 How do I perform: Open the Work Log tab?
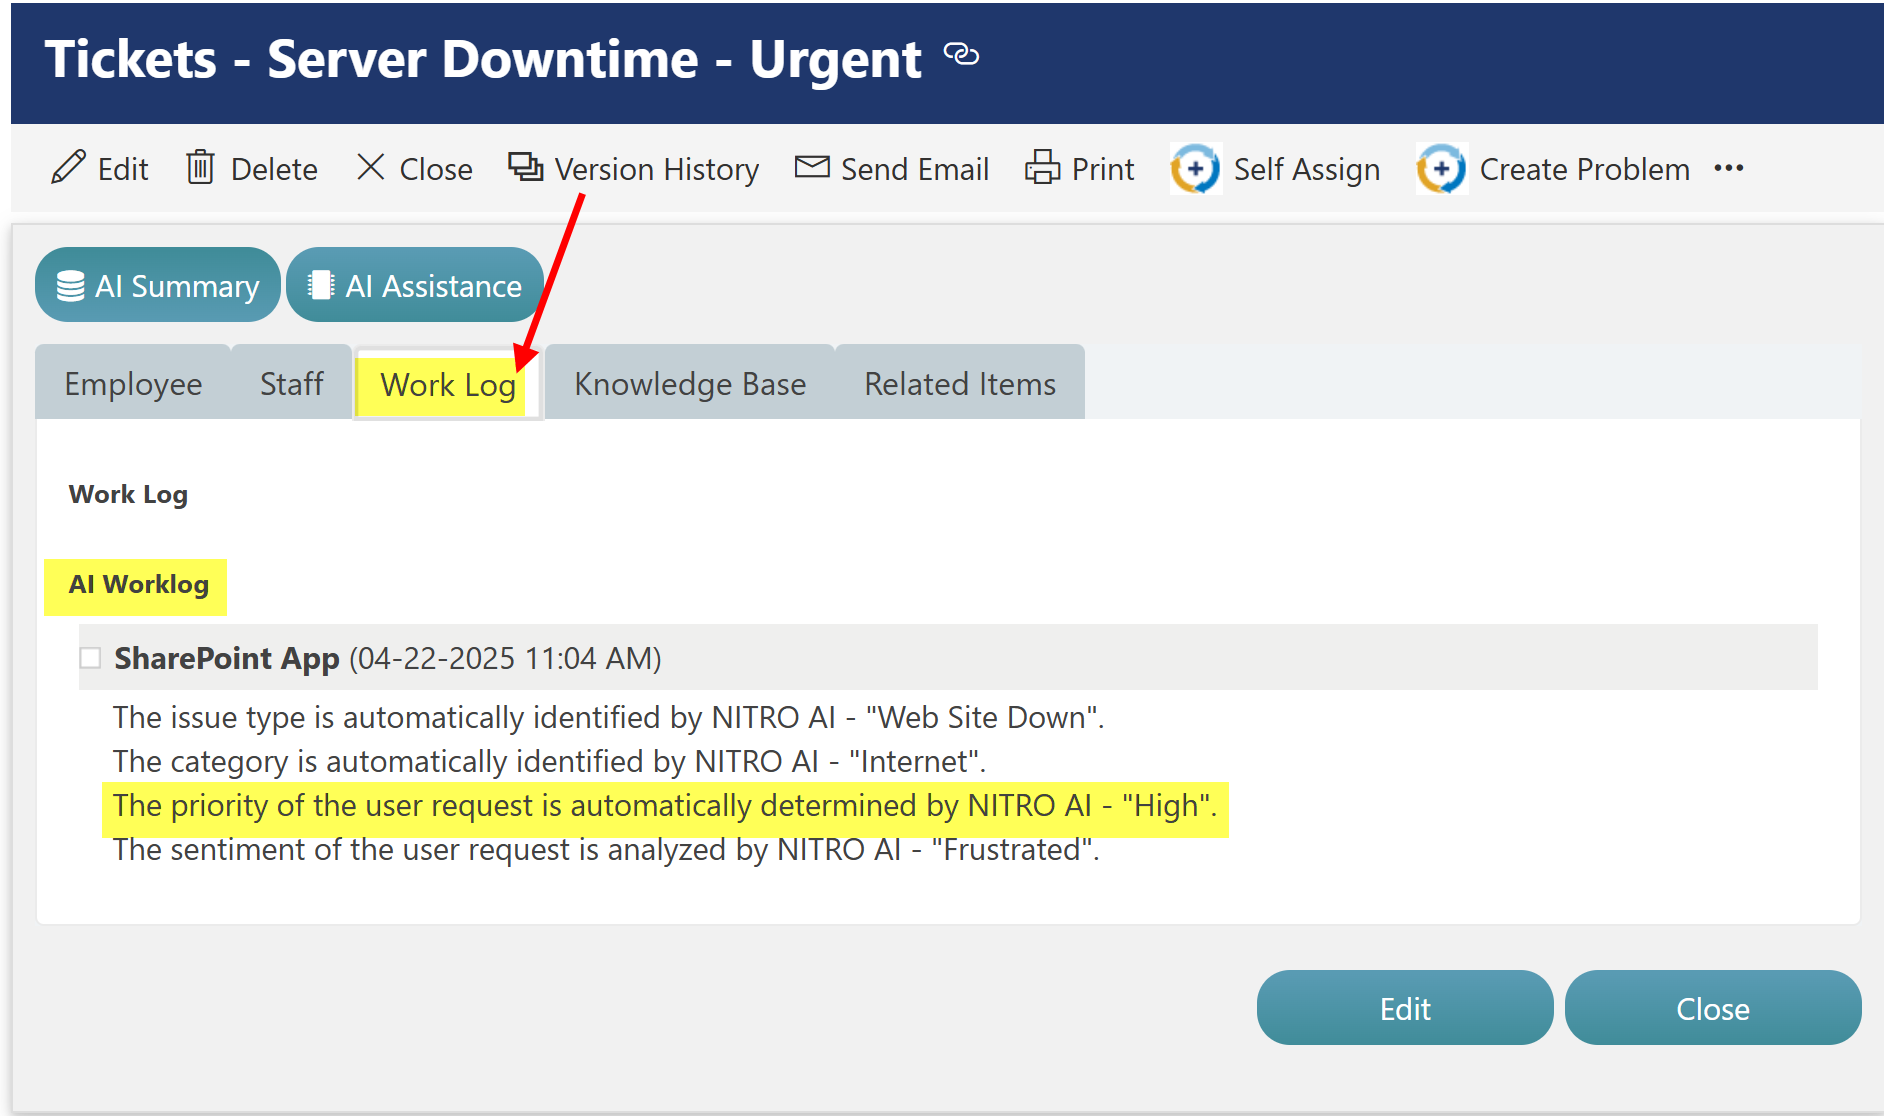pyautogui.click(x=448, y=385)
